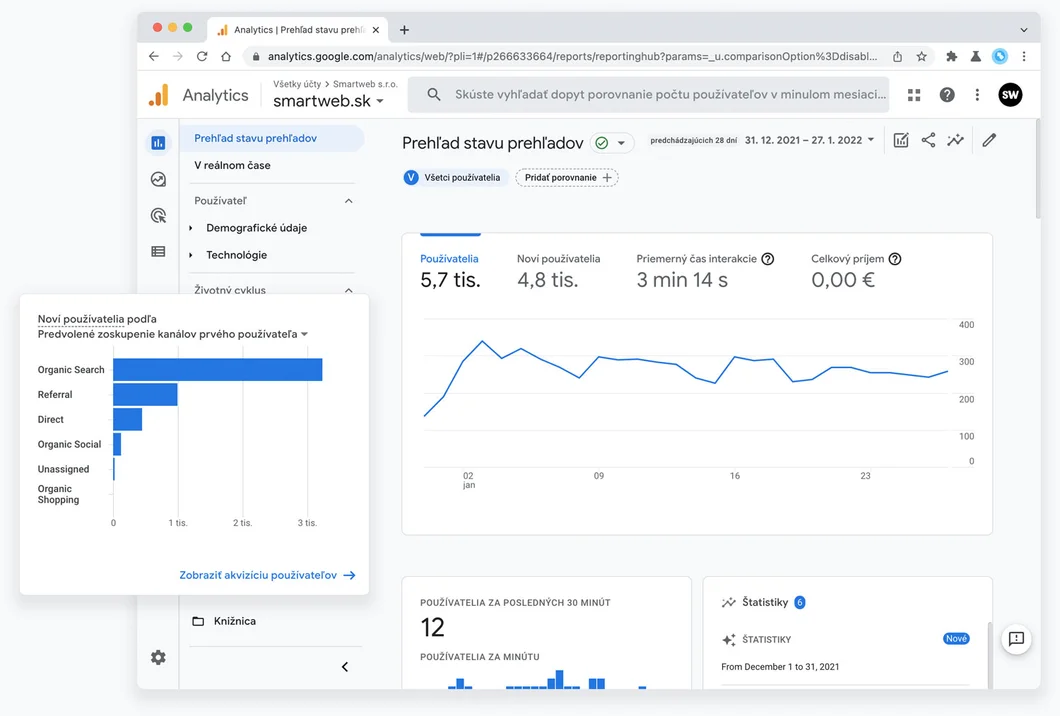
Task: Click the Organic Social bar
Action: [x=117, y=444]
